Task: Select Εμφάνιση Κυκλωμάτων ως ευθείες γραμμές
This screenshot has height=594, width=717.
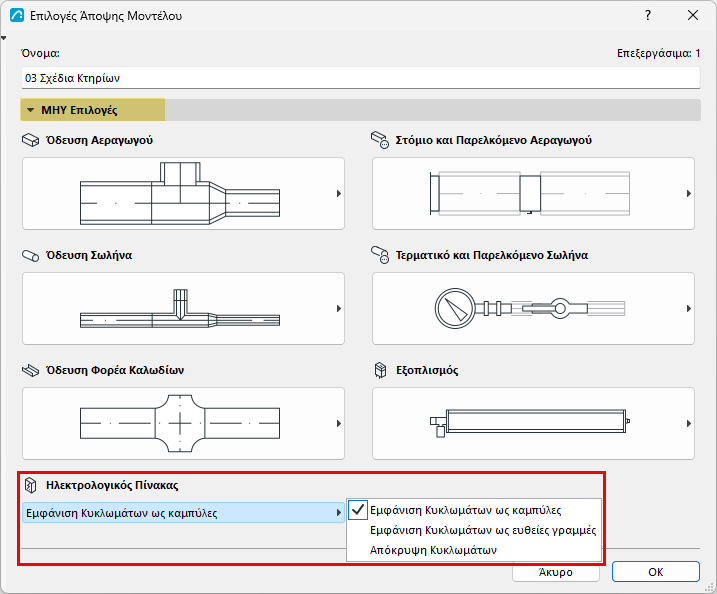Action: (x=474, y=530)
